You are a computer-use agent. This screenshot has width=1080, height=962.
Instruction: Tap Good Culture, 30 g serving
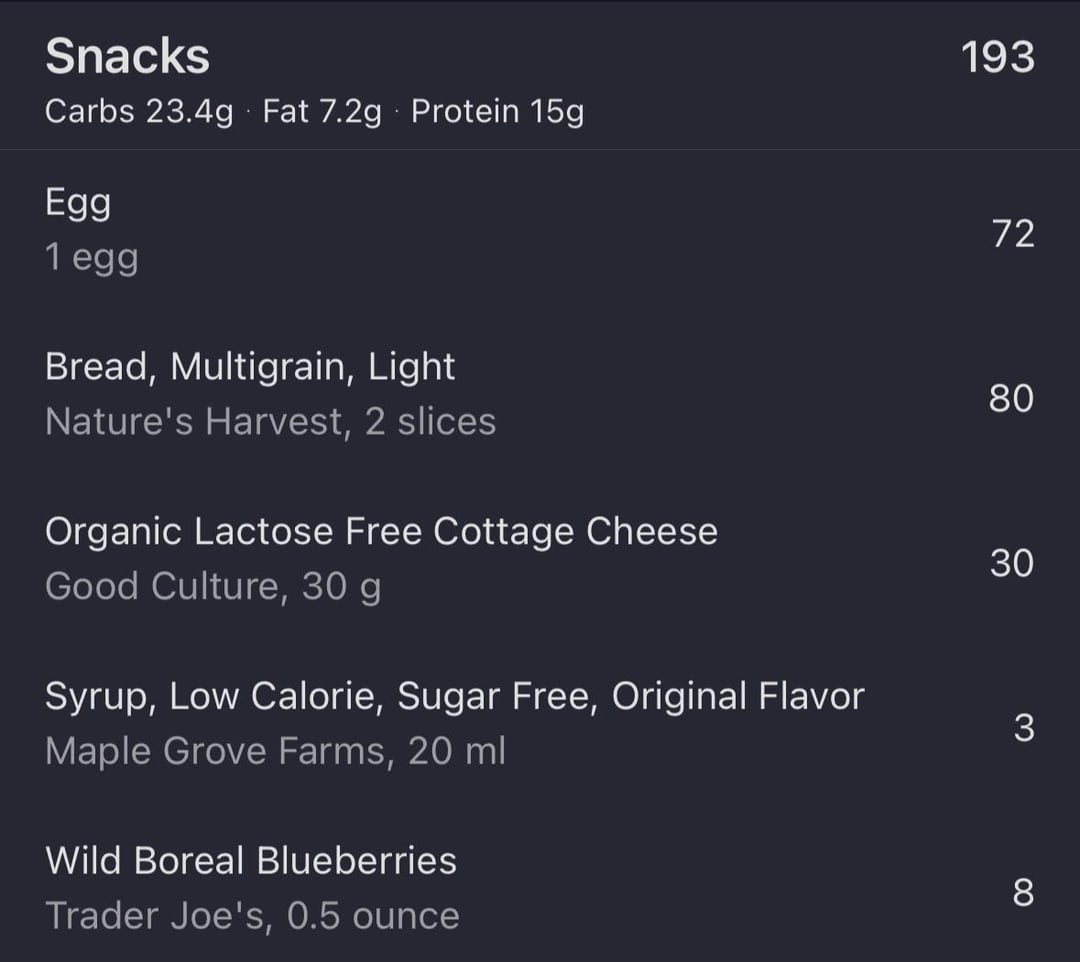pyautogui.click(x=213, y=587)
